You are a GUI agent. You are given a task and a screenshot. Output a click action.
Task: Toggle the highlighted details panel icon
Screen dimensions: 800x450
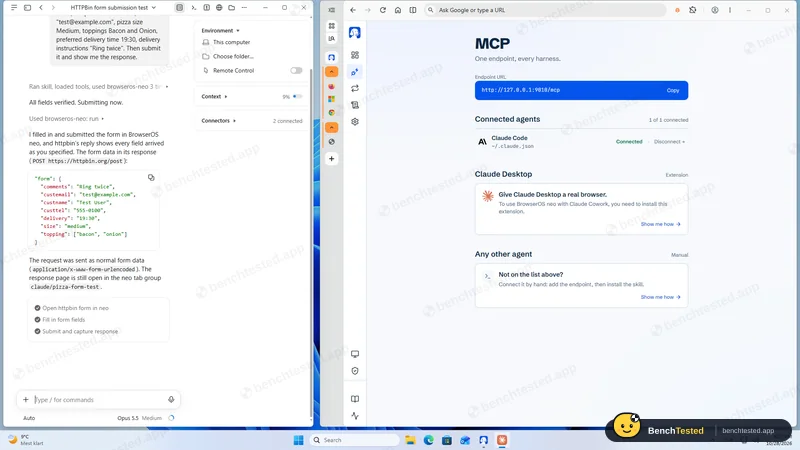pyautogui.click(x=180, y=8)
